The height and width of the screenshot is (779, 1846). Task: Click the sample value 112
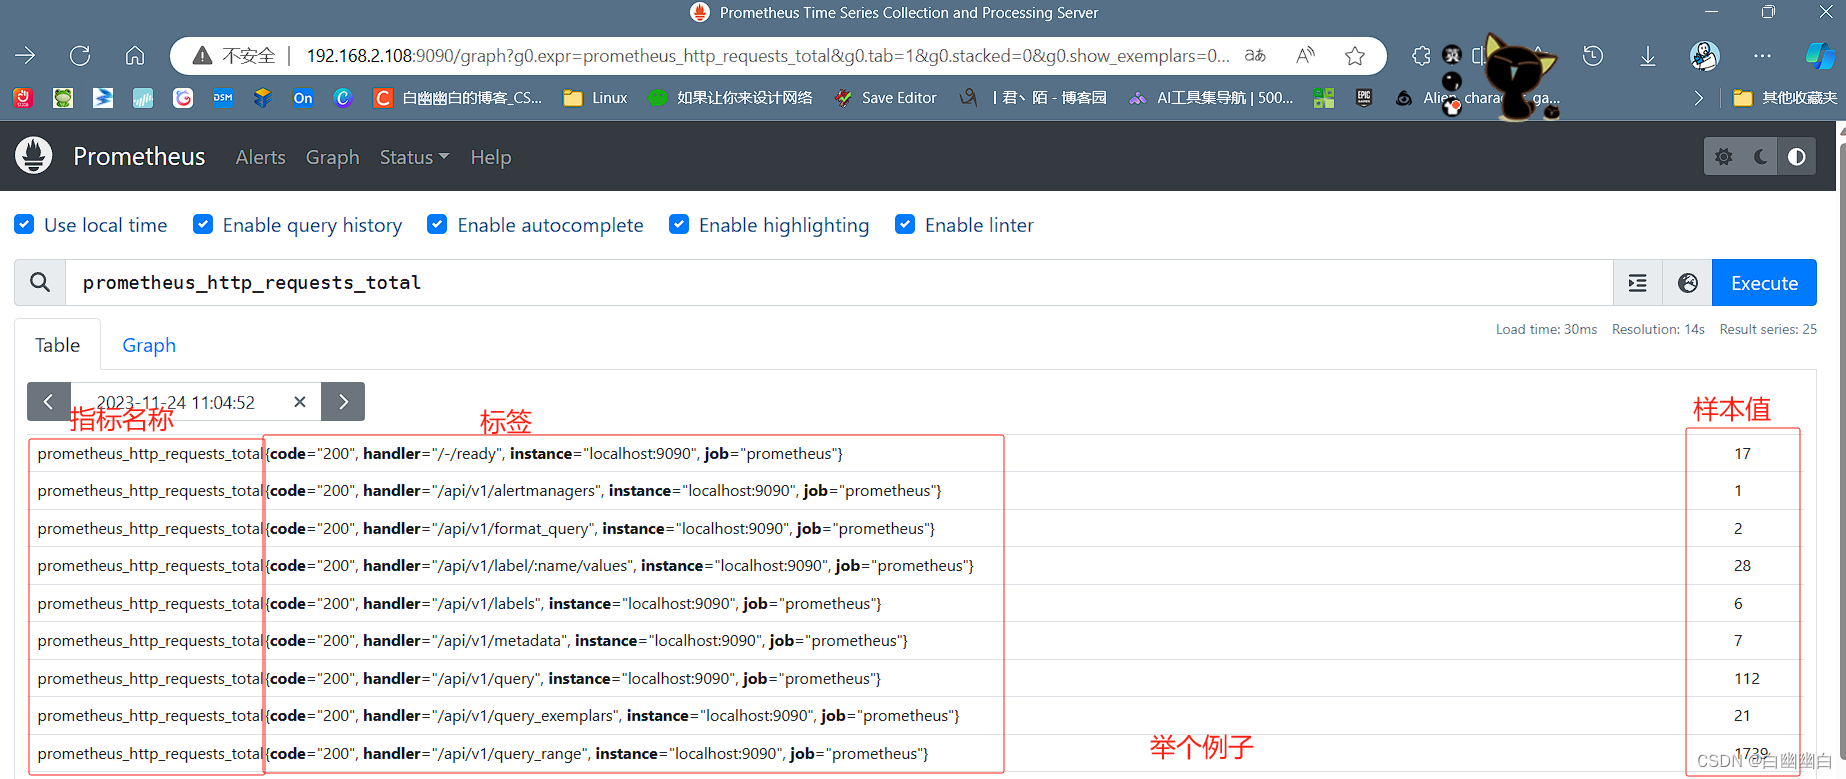[x=1746, y=678]
